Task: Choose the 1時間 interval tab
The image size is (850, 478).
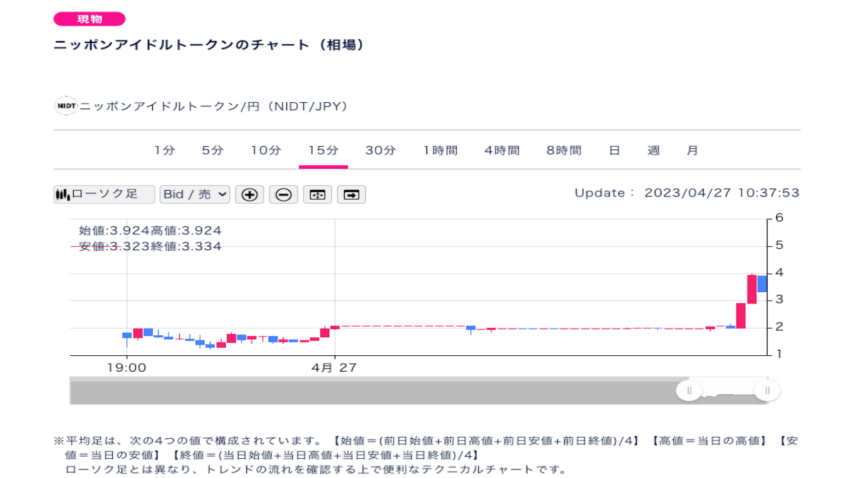Action: tap(440, 151)
